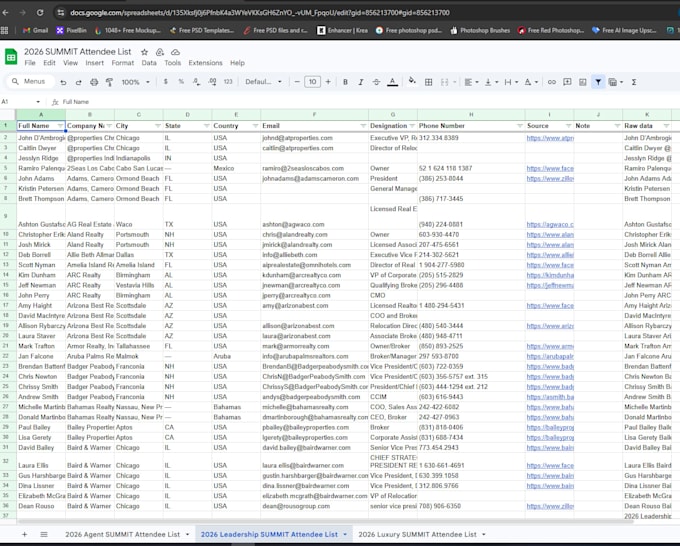Open the Text rotation dropdown

(531, 82)
